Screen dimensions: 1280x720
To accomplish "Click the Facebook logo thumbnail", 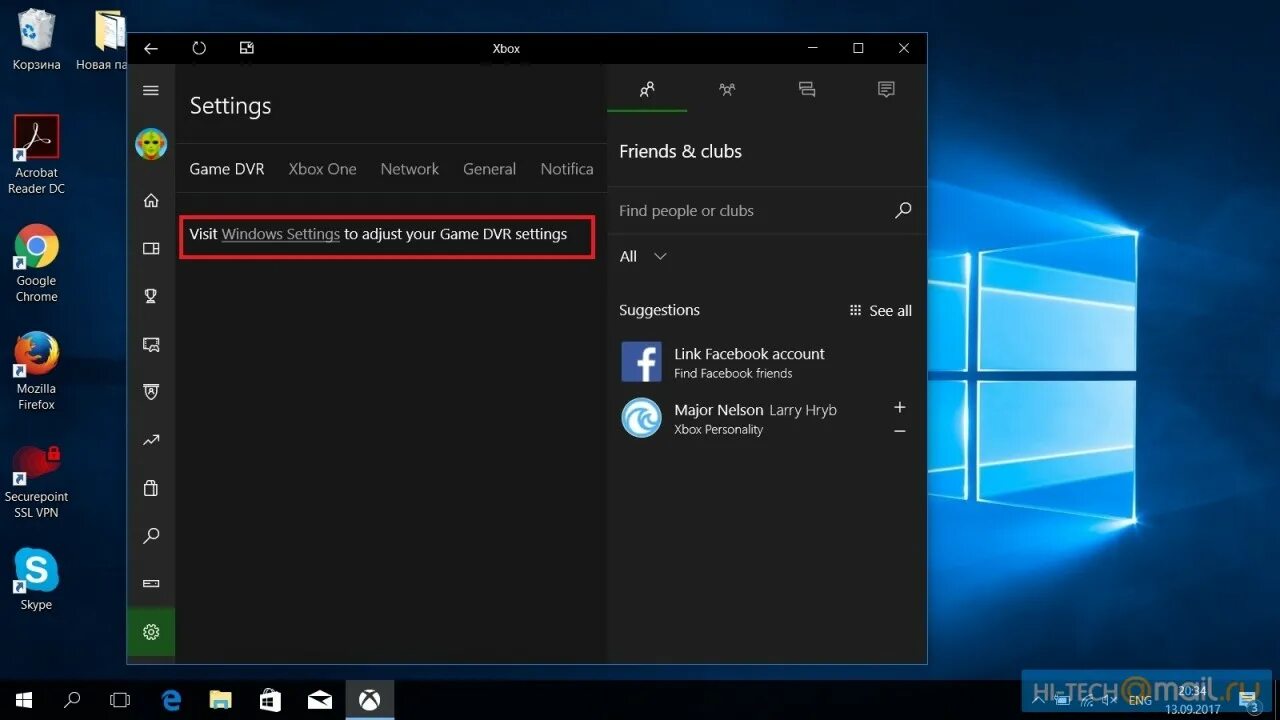I will (x=641, y=362).
